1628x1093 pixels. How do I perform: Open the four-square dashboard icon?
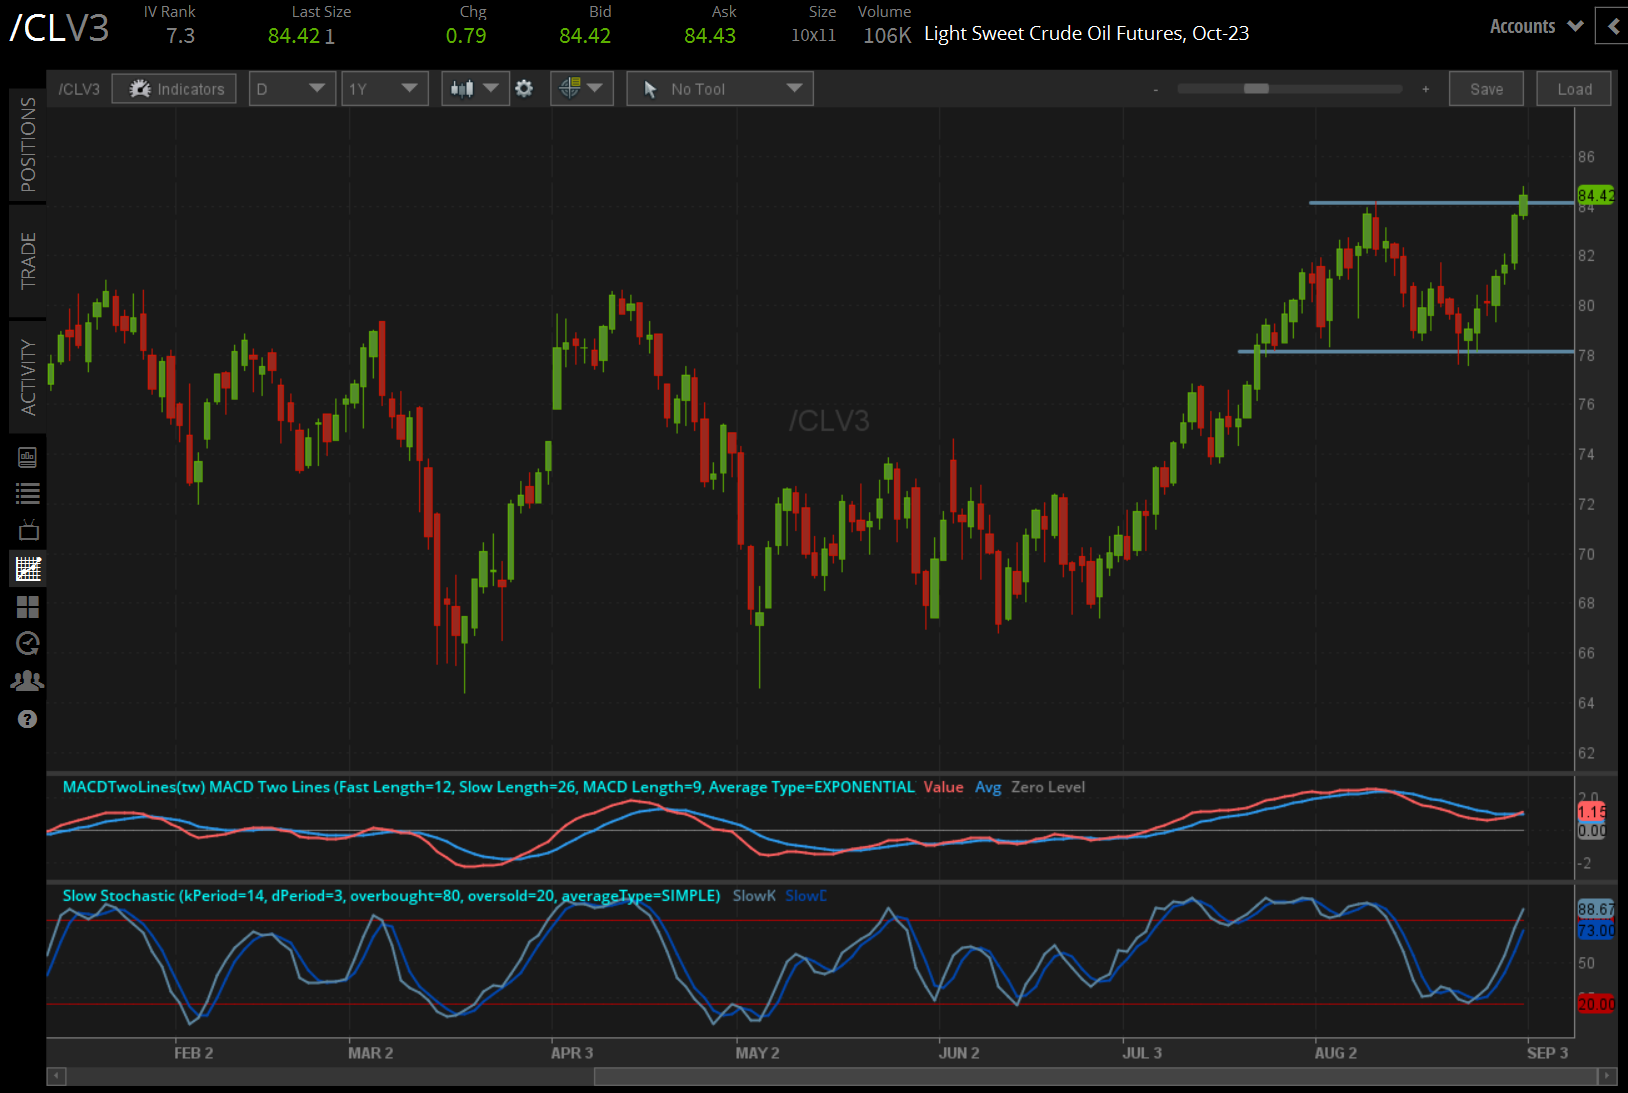pos(28,607)
